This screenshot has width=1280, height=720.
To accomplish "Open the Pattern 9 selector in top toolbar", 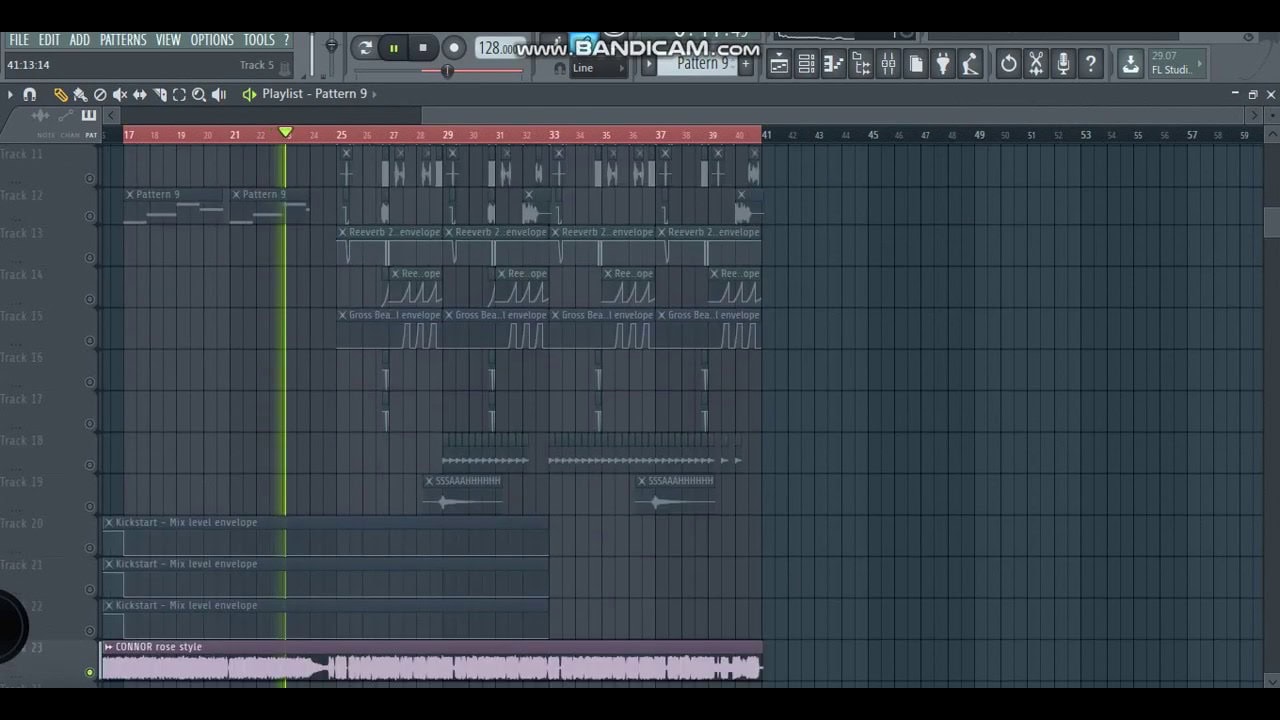I will 697,64.
